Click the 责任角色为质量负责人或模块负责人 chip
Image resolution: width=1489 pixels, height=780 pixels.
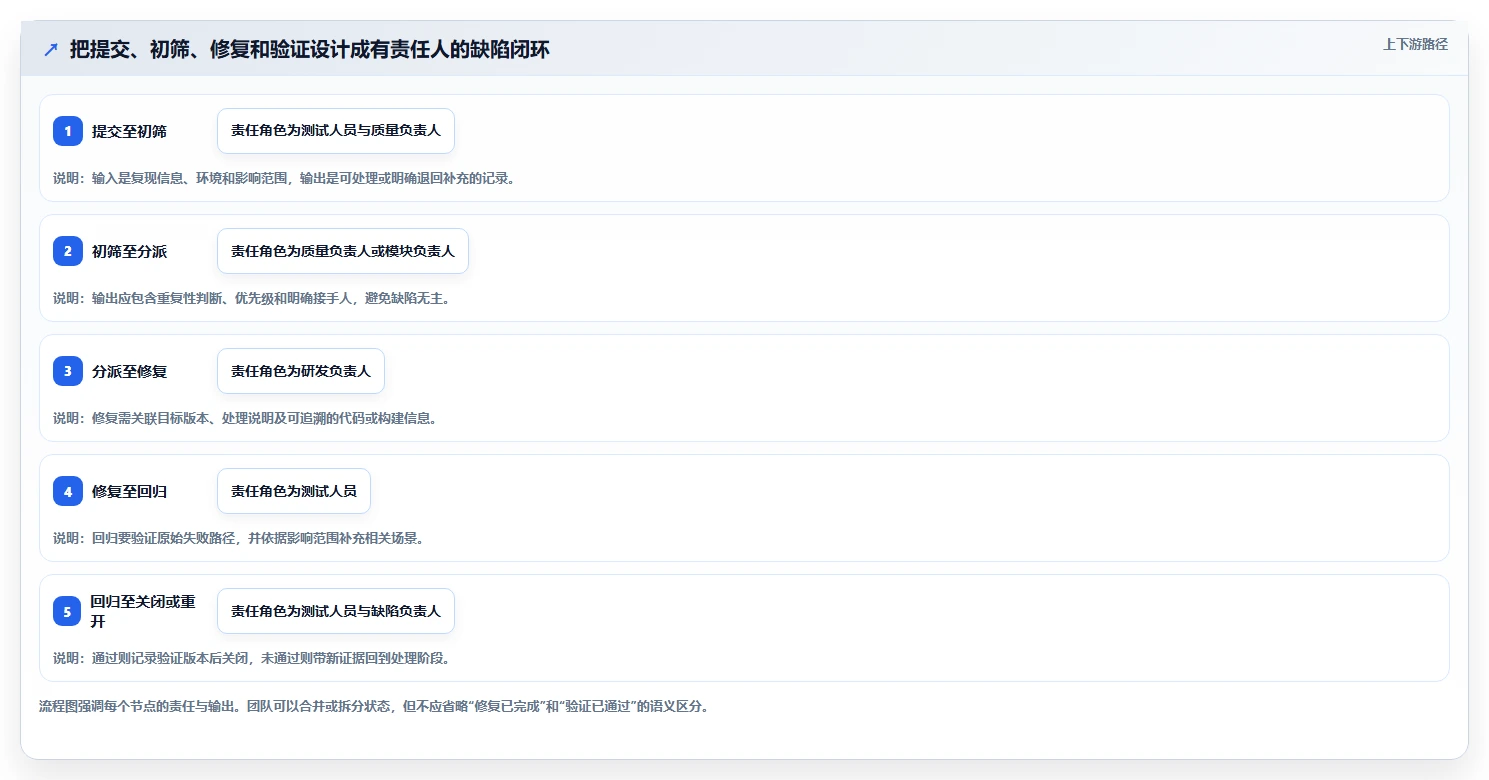point(343,251)
